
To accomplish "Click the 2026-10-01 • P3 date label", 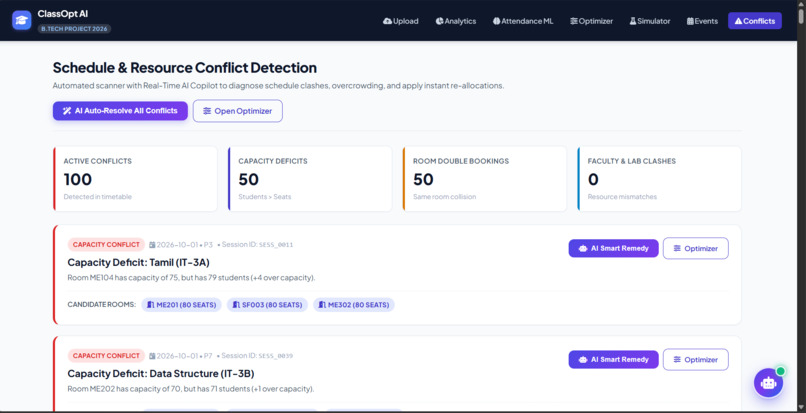I will pyautogui.click(x=181, y=245).
